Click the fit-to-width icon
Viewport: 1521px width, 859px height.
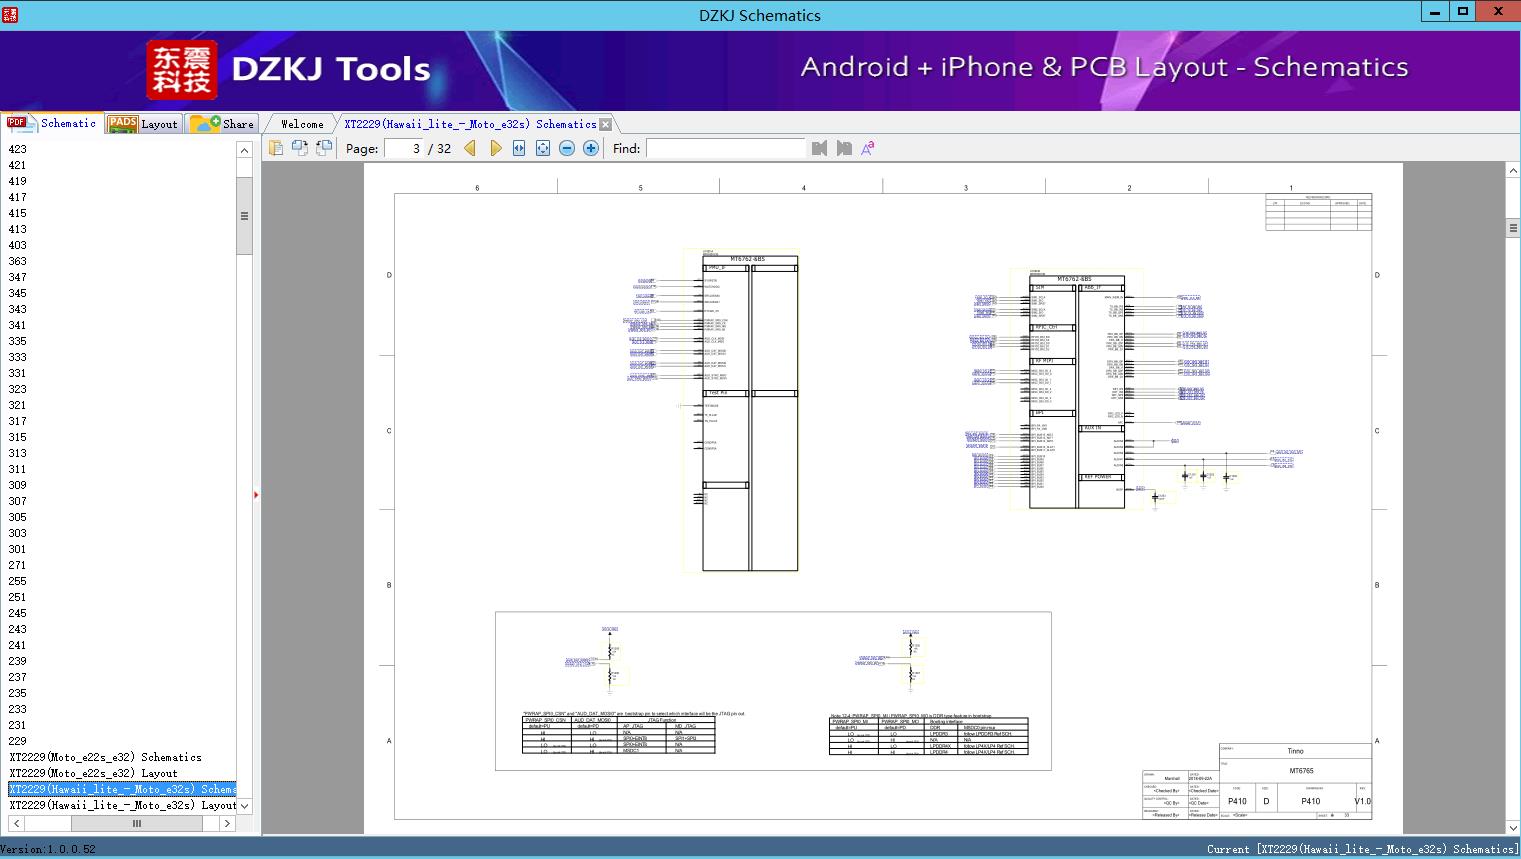click(519, 148)
